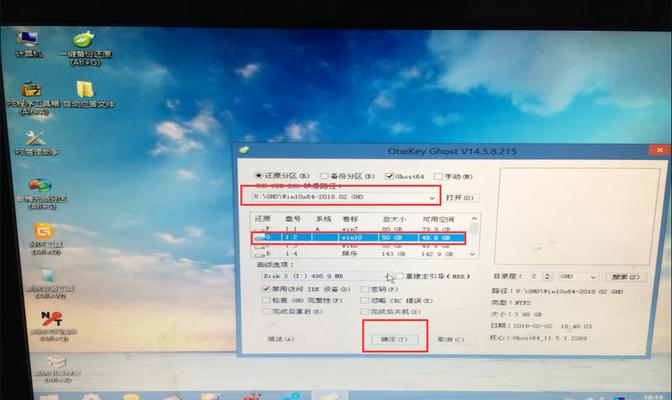
Task: Click the OneKey Ghost title bar apple icon
Action: (244, 150)
